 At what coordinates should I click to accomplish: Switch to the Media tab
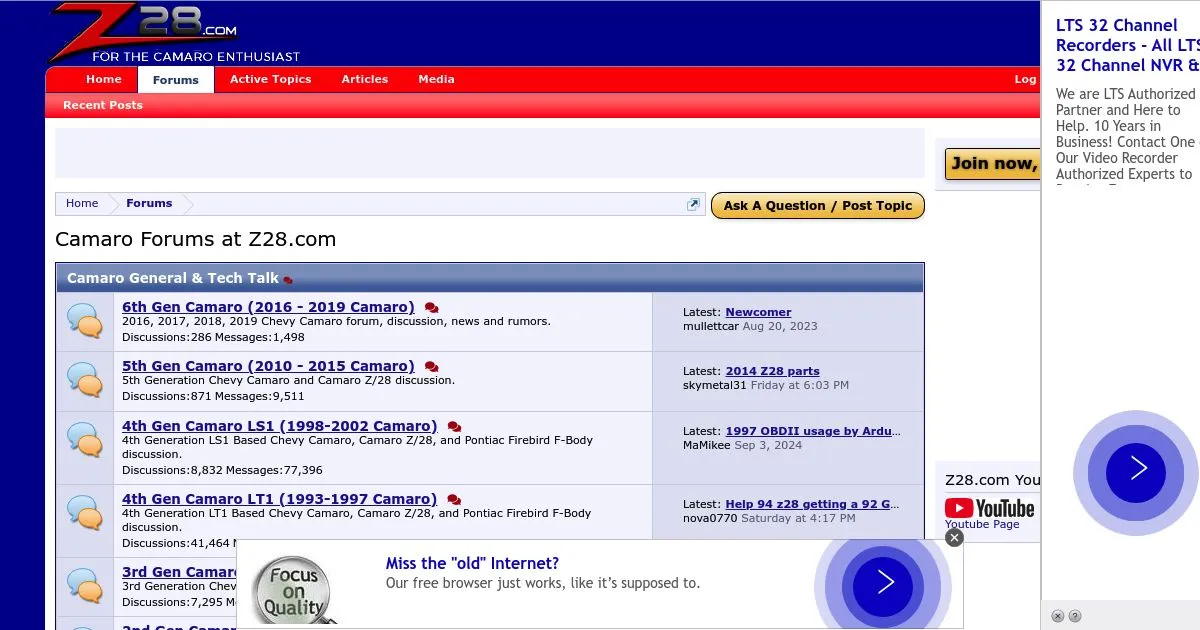436,80
